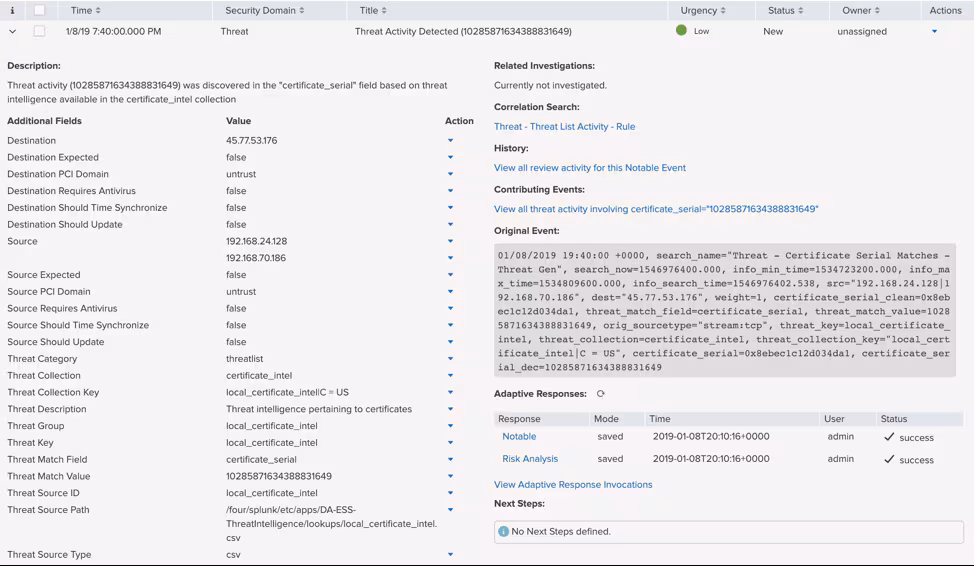Screen dimensions: 974x566
Task: Open action arrow for Destination field
Action: (x=450, y=141)
